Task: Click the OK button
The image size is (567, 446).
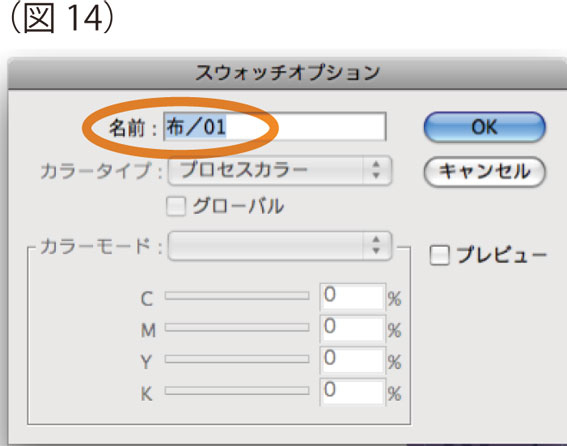Action: point(484,127)
